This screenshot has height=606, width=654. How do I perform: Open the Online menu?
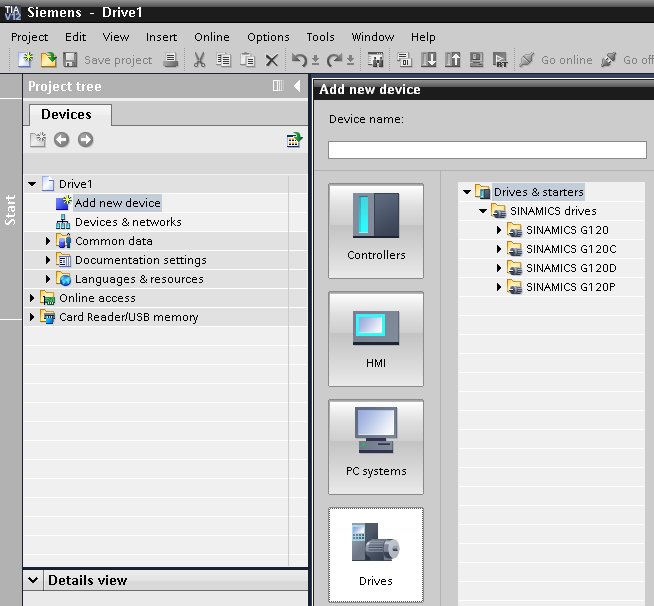(x=211, y=37)
